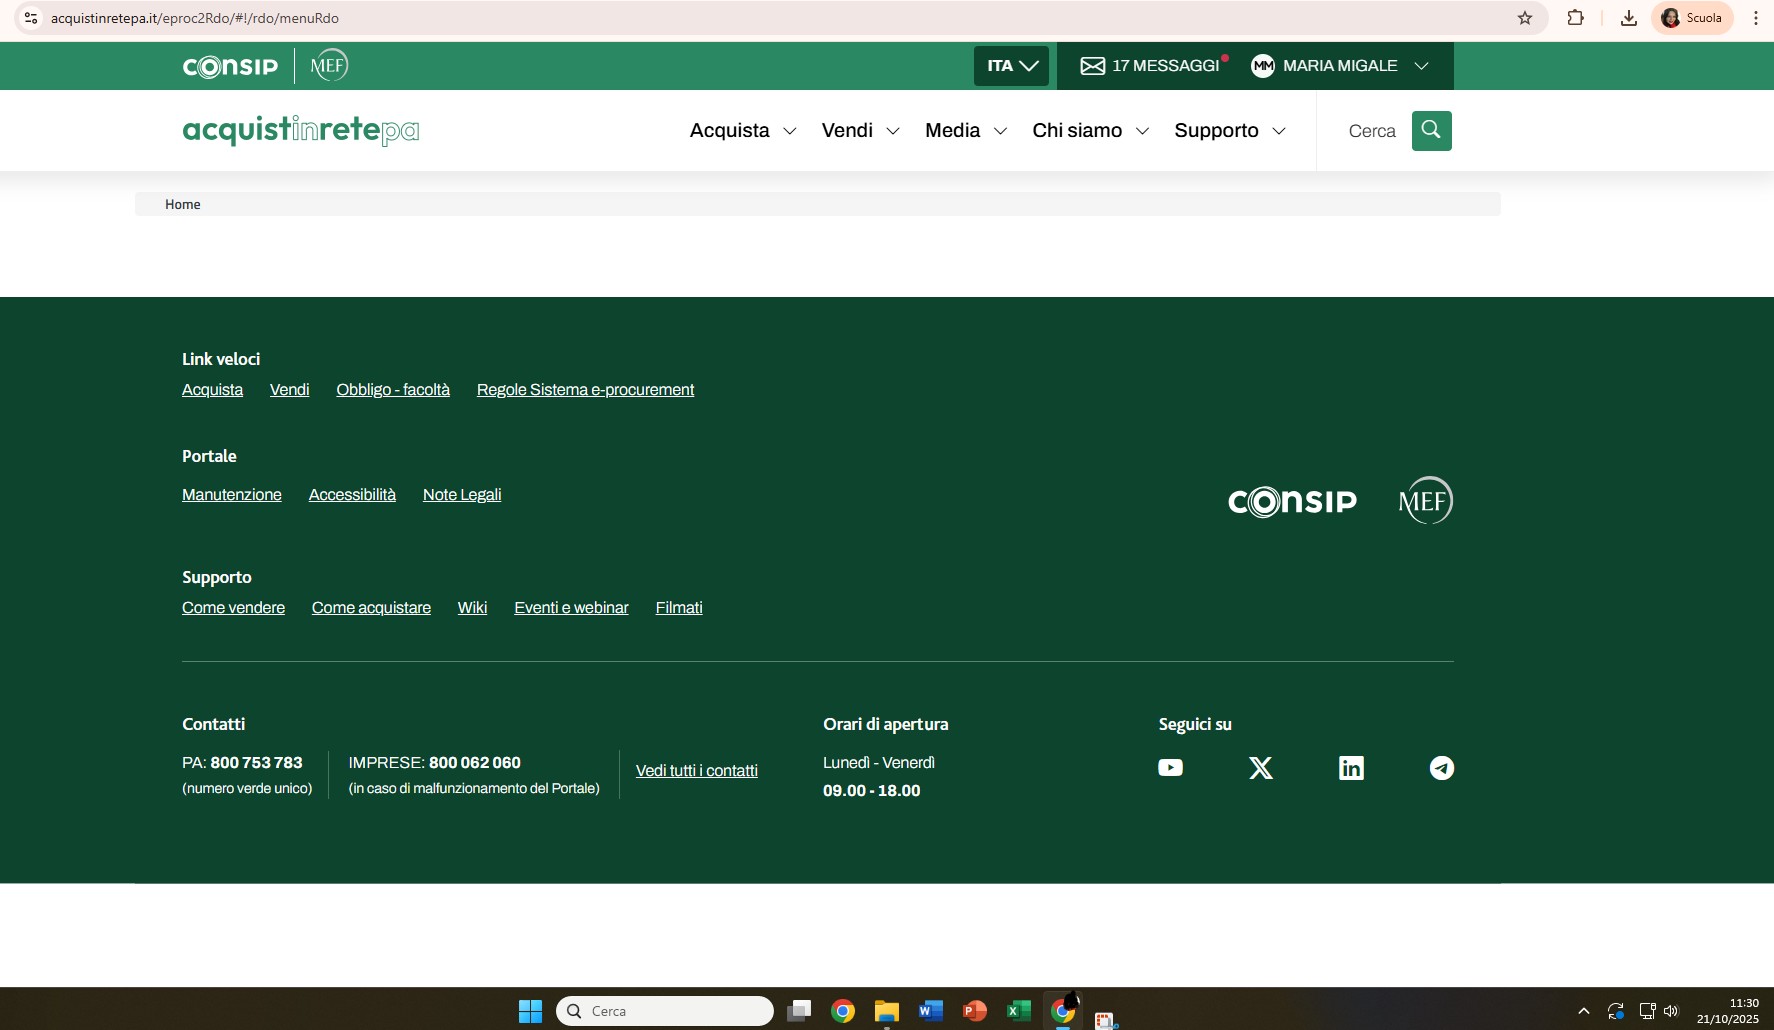The image size is (1774, 1030).
Task: Click the Consip logo in header
Action: [x=231, y=66]
